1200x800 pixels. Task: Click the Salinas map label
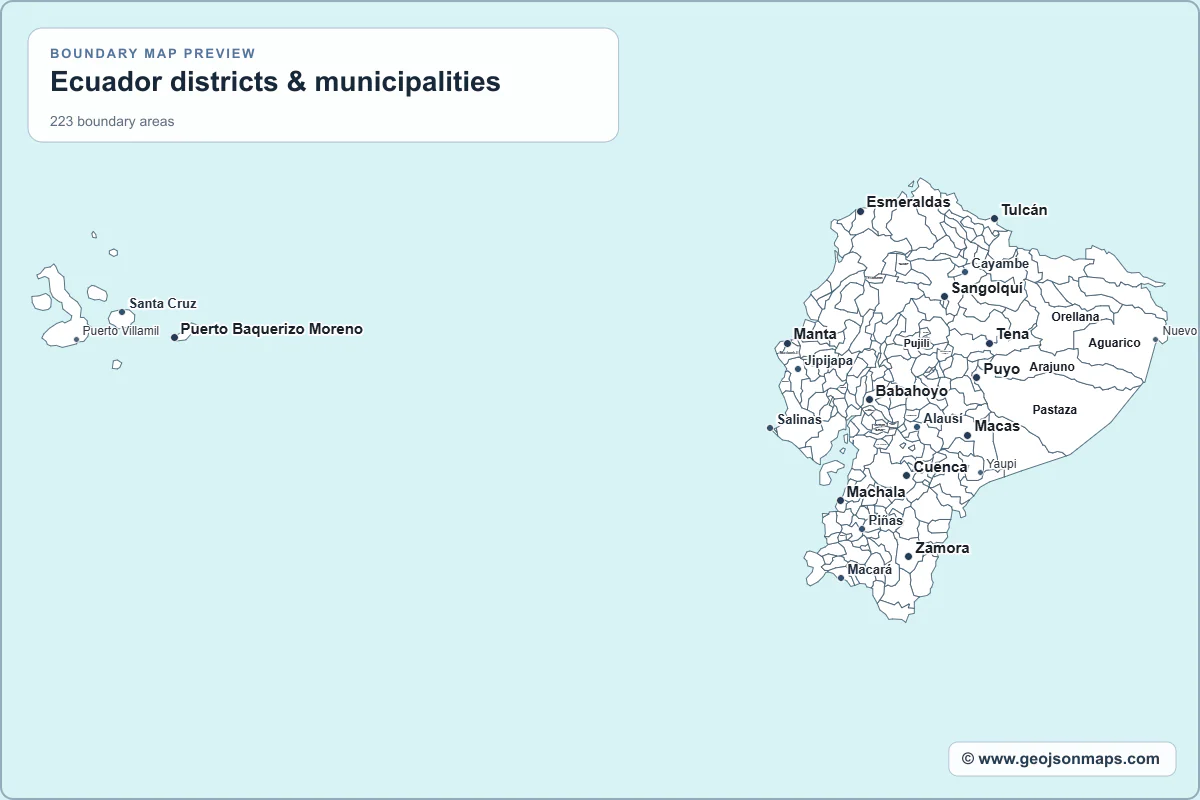(x=799, y=420)
